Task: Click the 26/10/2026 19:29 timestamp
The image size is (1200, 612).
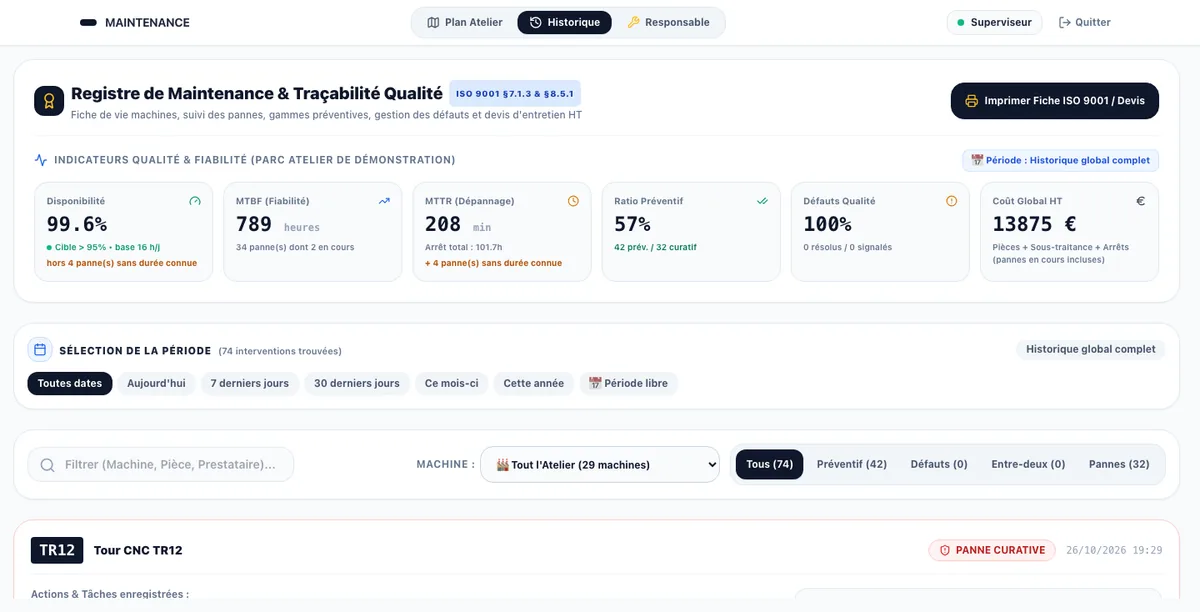Action: tap(1114, 550)
